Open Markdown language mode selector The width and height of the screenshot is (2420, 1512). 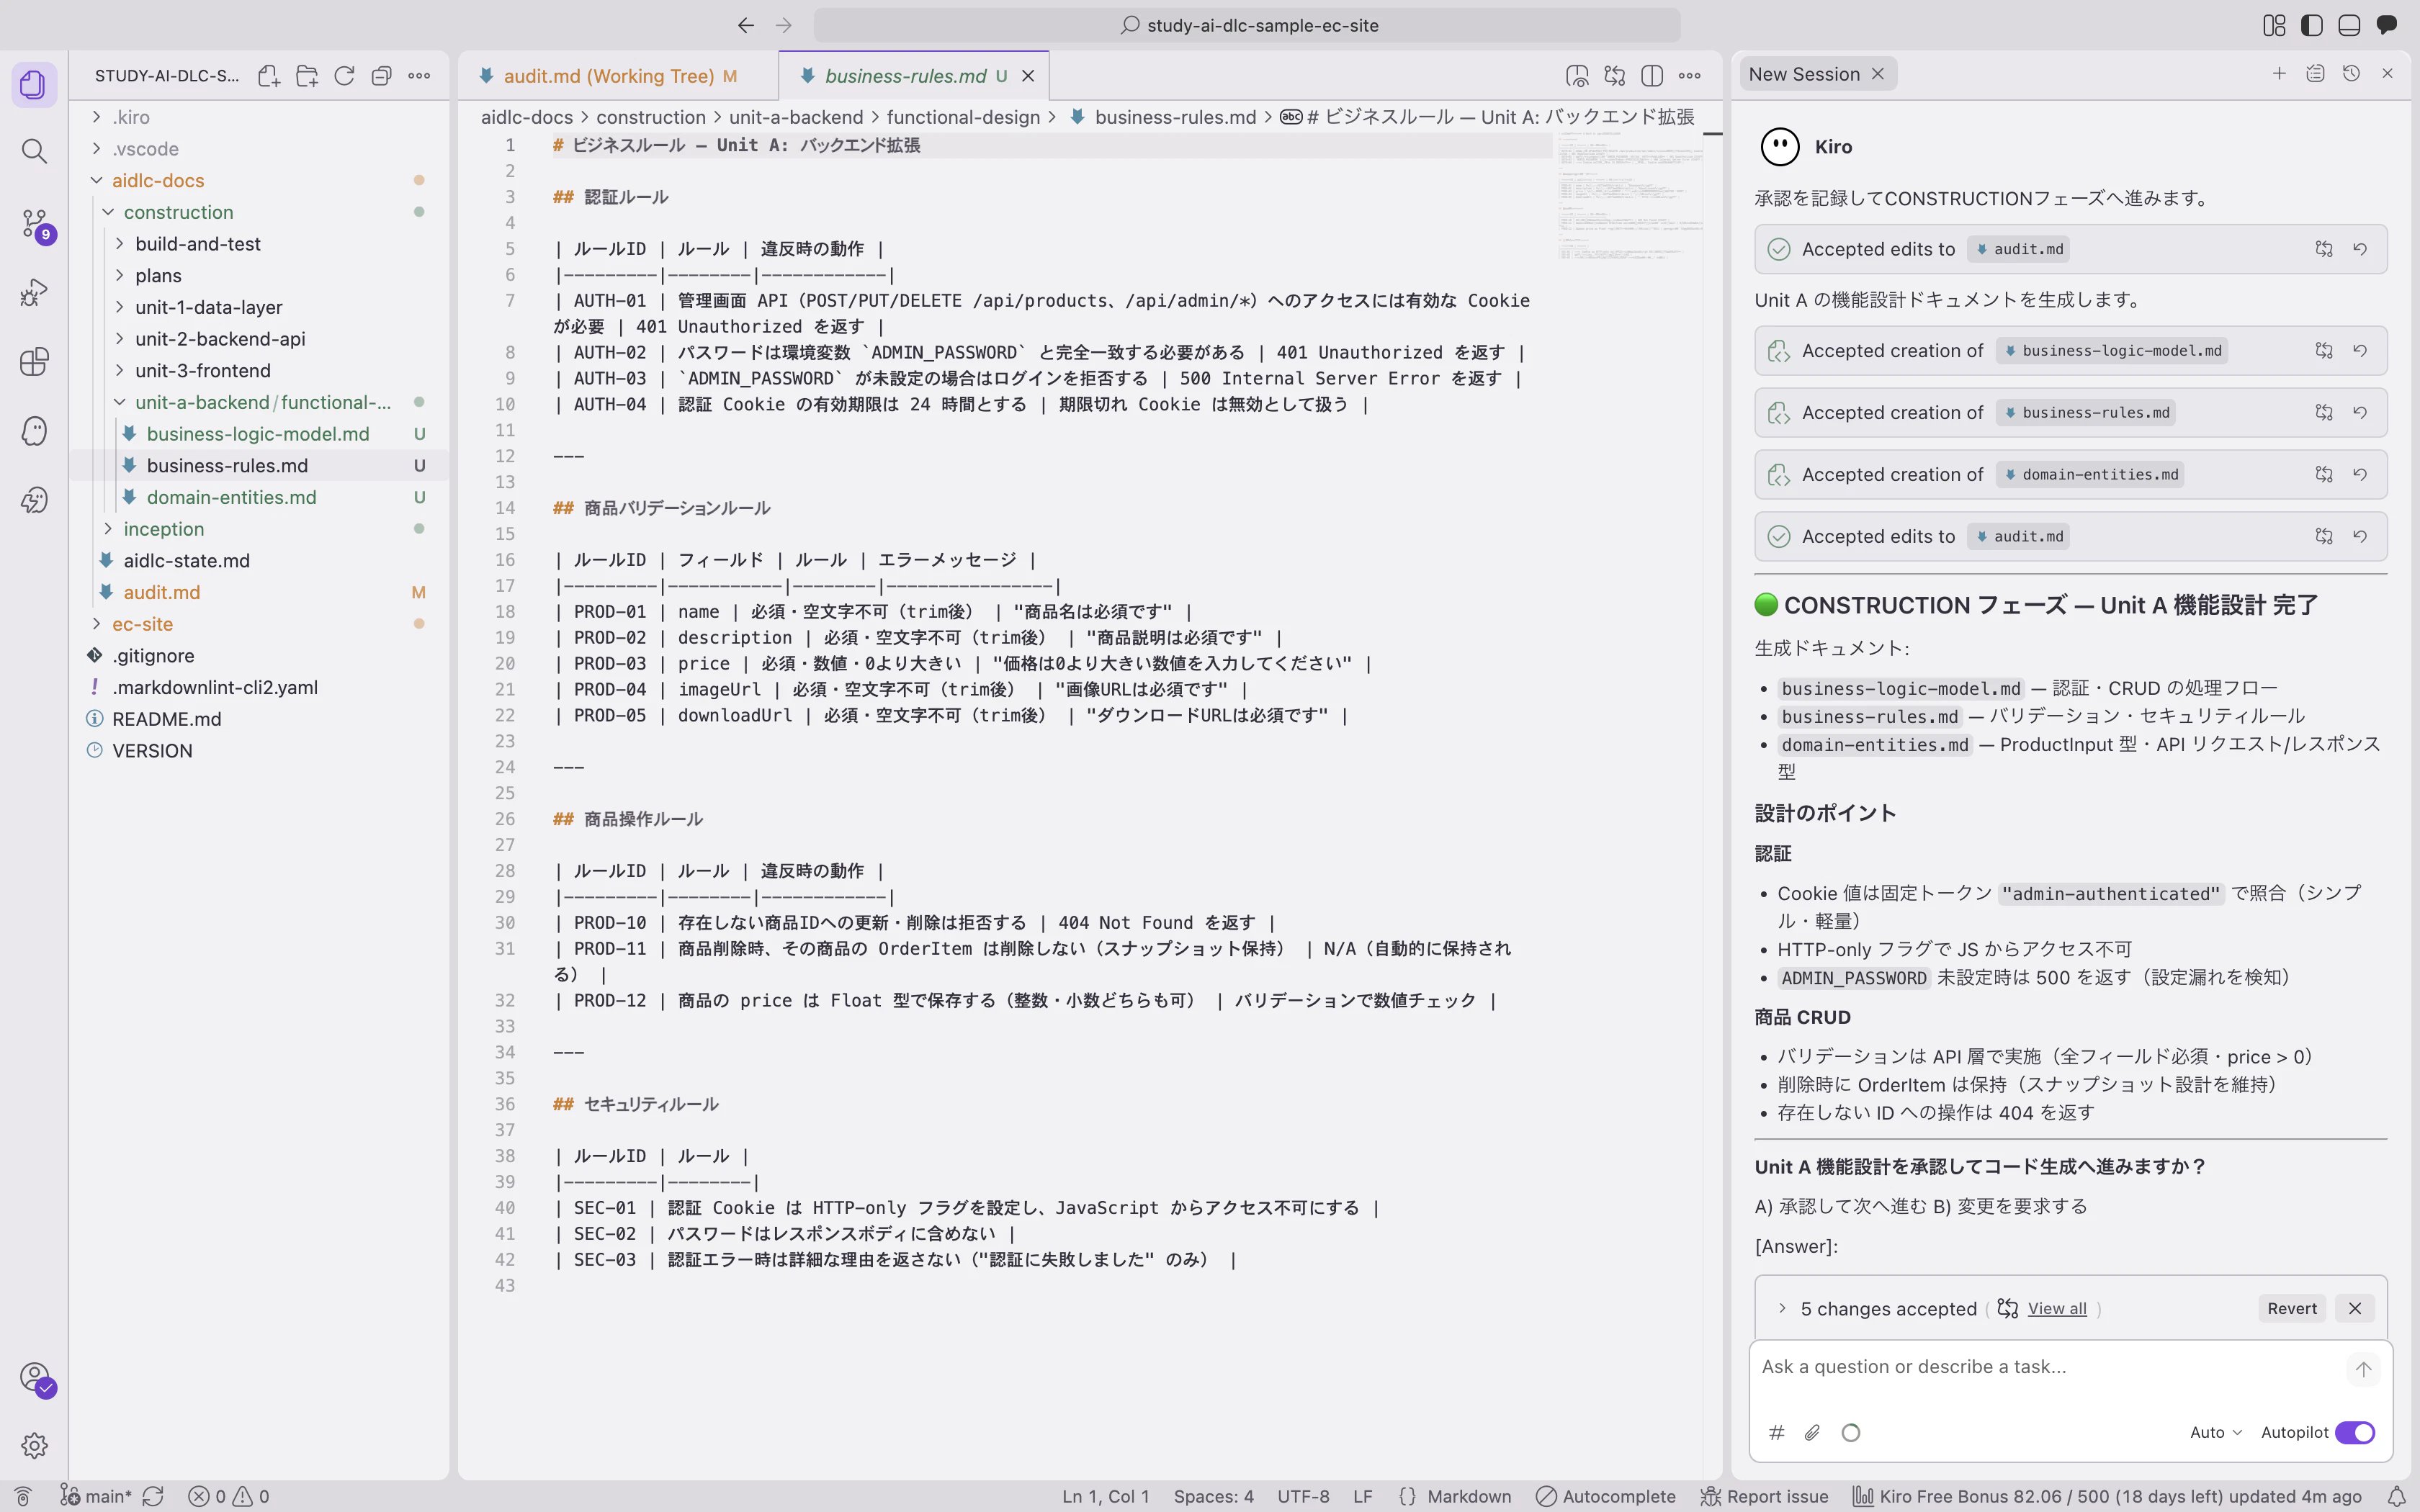coord(1469,1496)
